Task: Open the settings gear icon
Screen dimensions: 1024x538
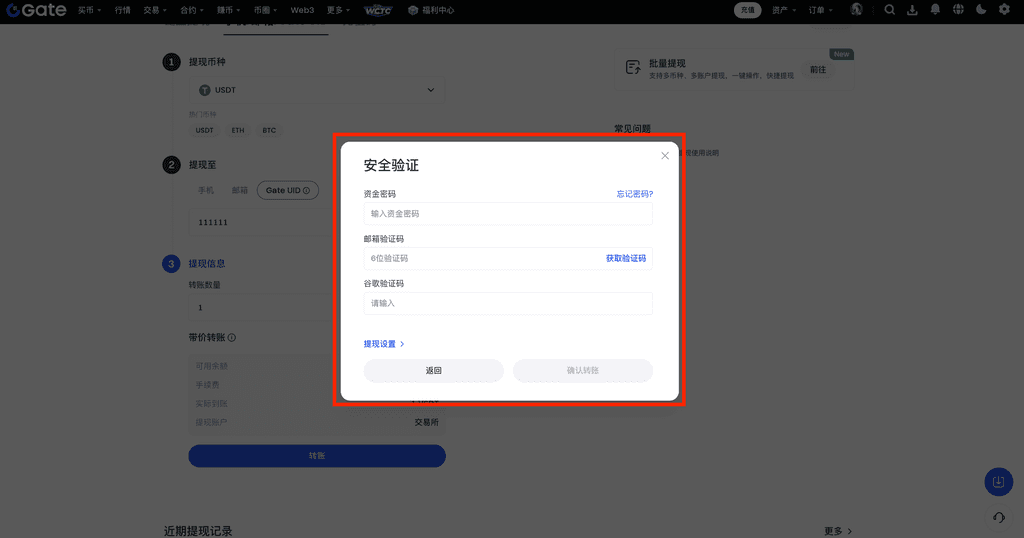Action: click(x=1004, y=10)
